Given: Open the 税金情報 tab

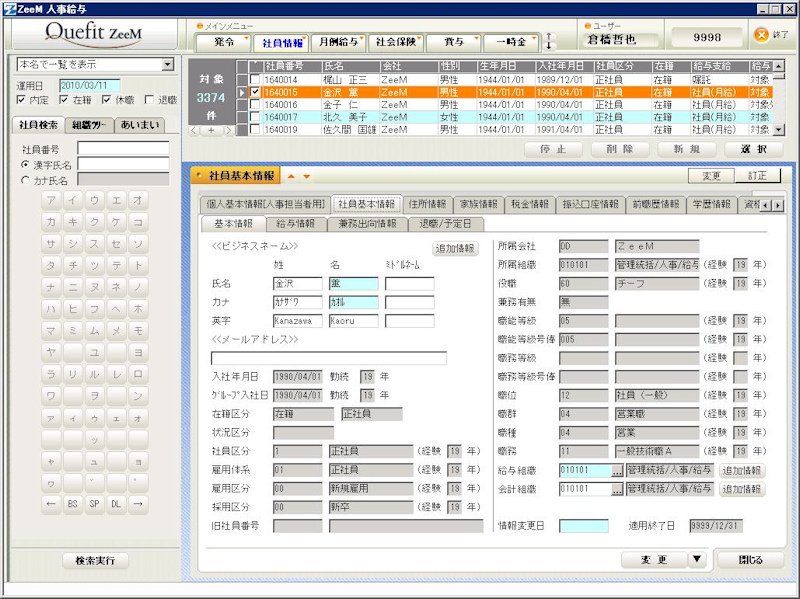Looking at the screenshot, I should 530,205.
